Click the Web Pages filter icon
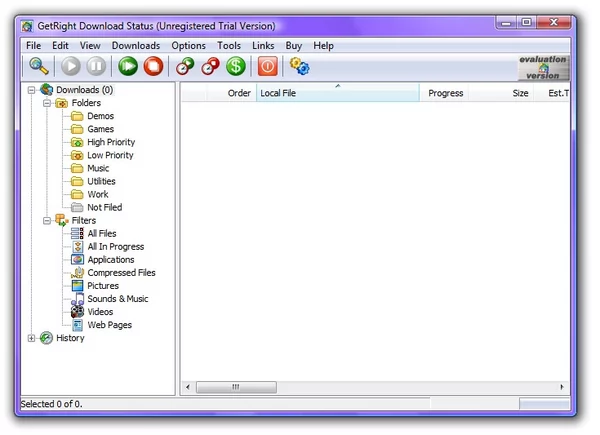 78,325
